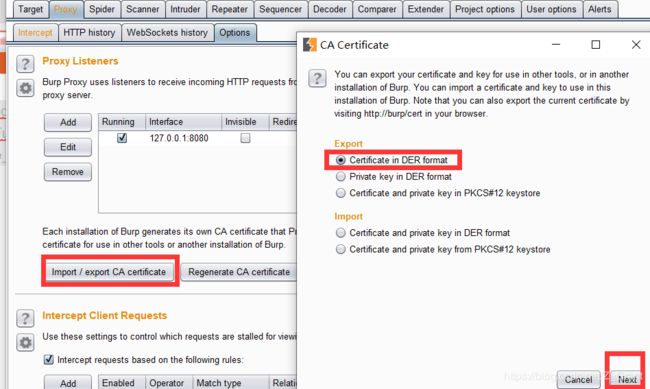Toggle Intercept requests based on rules checkbox
Screen dimensions: 650x389
coord(49,359)
